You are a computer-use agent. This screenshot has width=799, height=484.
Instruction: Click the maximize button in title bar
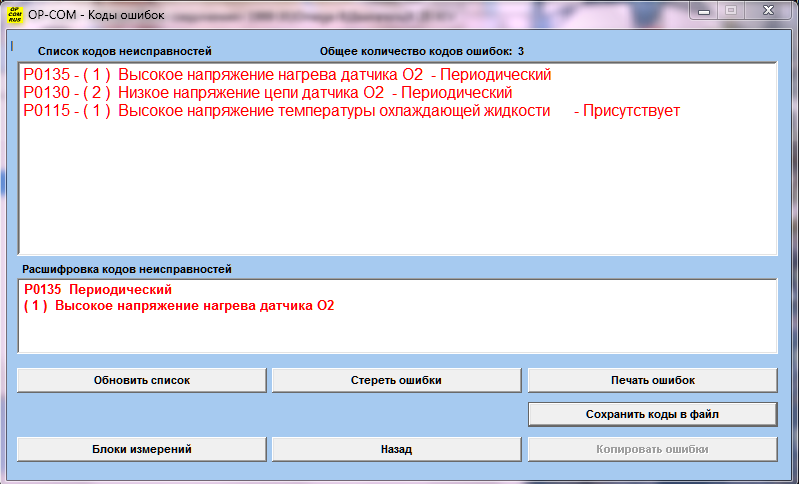tap(731, 10)
